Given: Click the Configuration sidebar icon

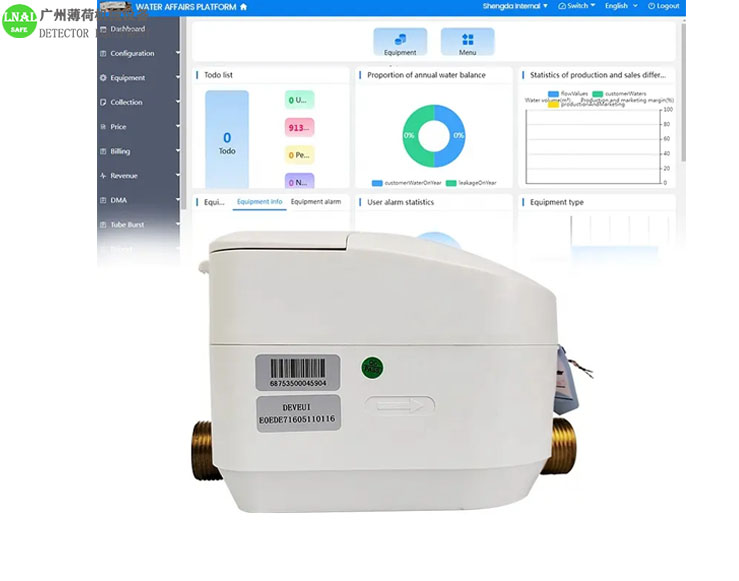Looking at the screenshot, I should click(103, 53).
